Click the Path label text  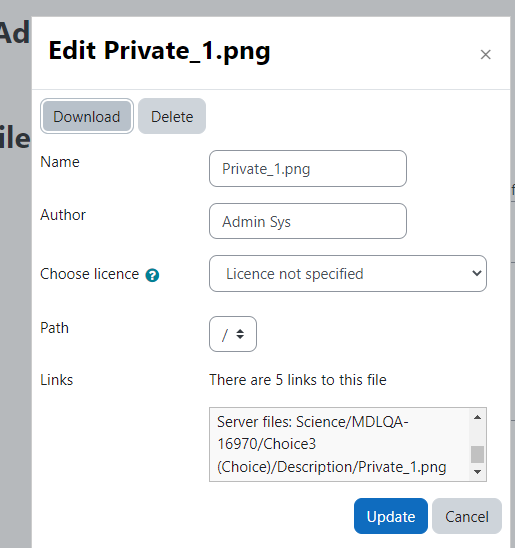click(55, 328)
